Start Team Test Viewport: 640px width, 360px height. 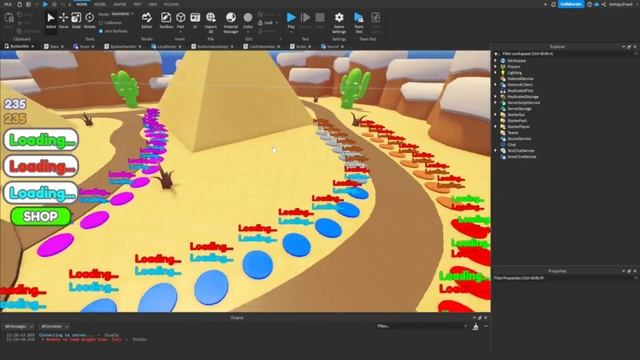359,22
